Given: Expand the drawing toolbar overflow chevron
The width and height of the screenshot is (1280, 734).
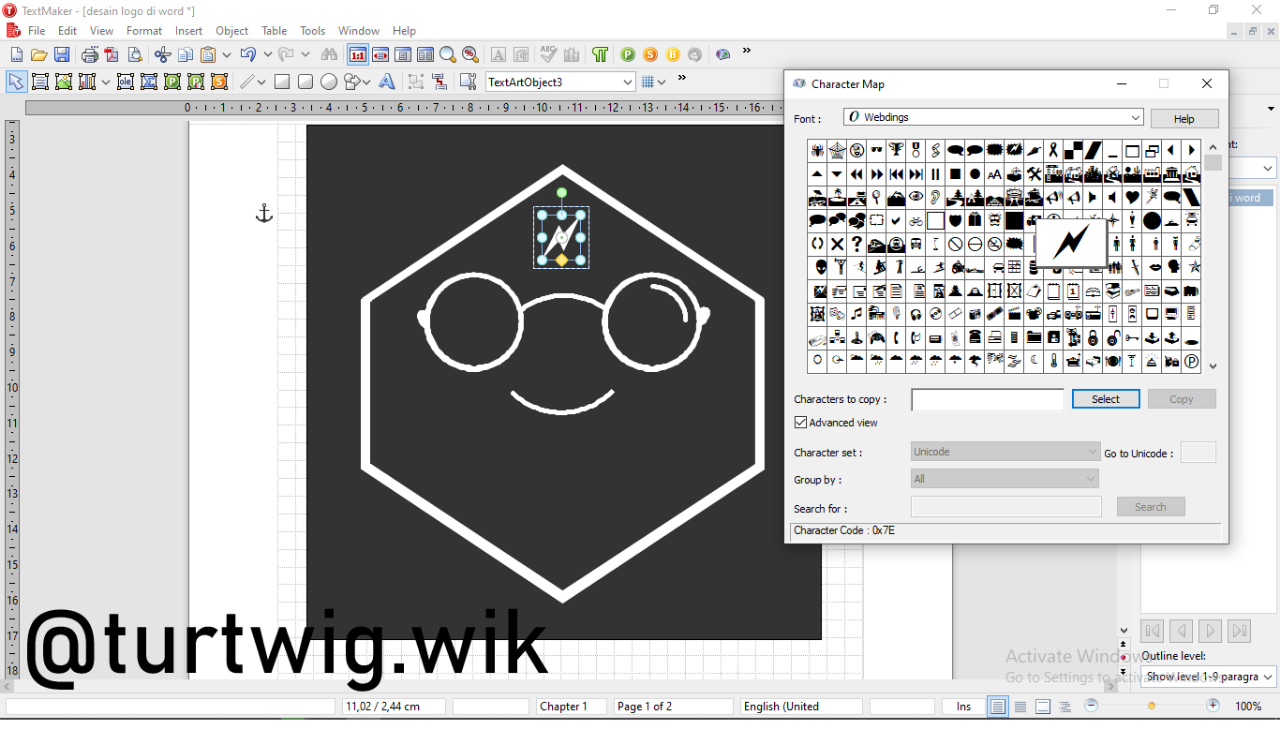Looking at the screenshot, I should point(682,78).
